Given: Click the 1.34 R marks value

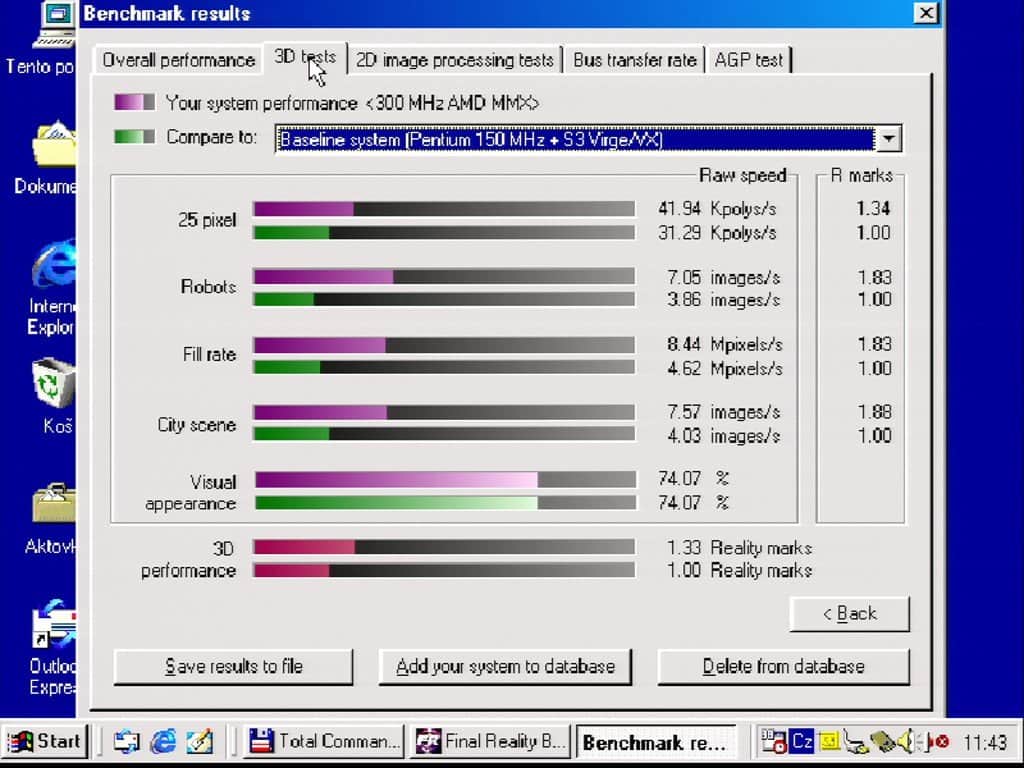Looking at the screenshot, I should [874, 209].
